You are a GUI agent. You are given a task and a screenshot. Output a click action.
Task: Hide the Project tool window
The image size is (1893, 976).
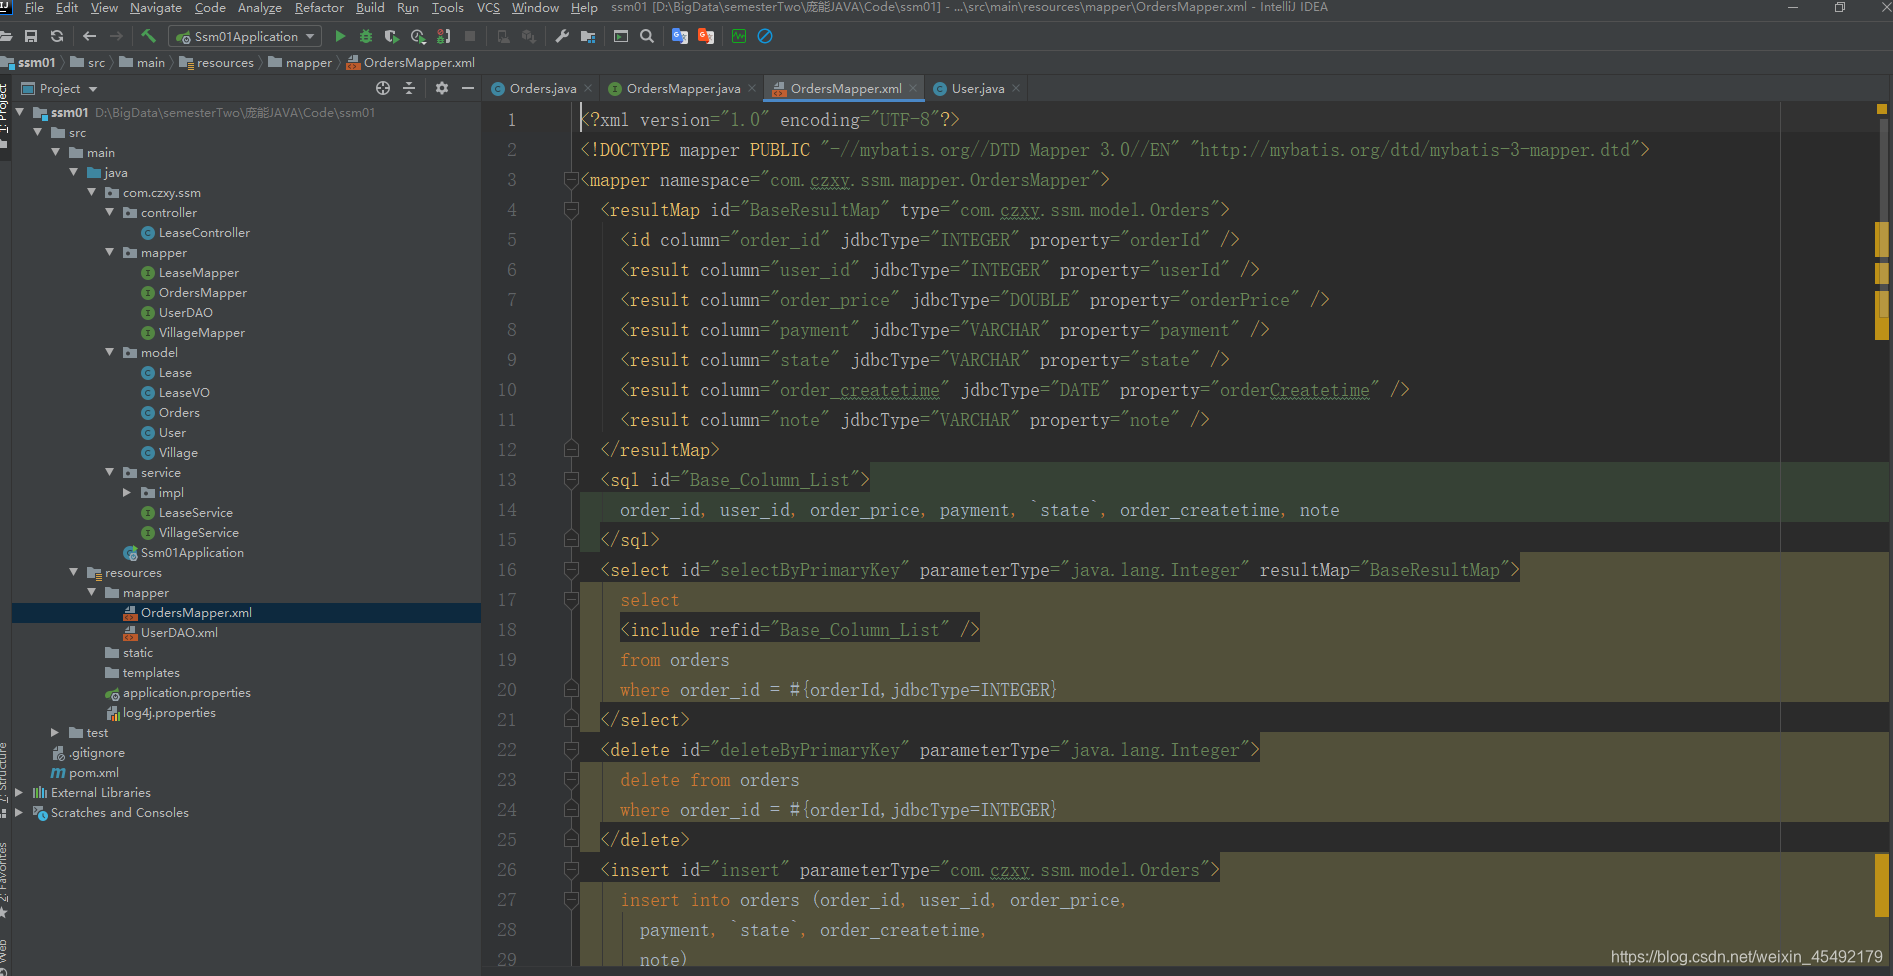tap(467, 88)
